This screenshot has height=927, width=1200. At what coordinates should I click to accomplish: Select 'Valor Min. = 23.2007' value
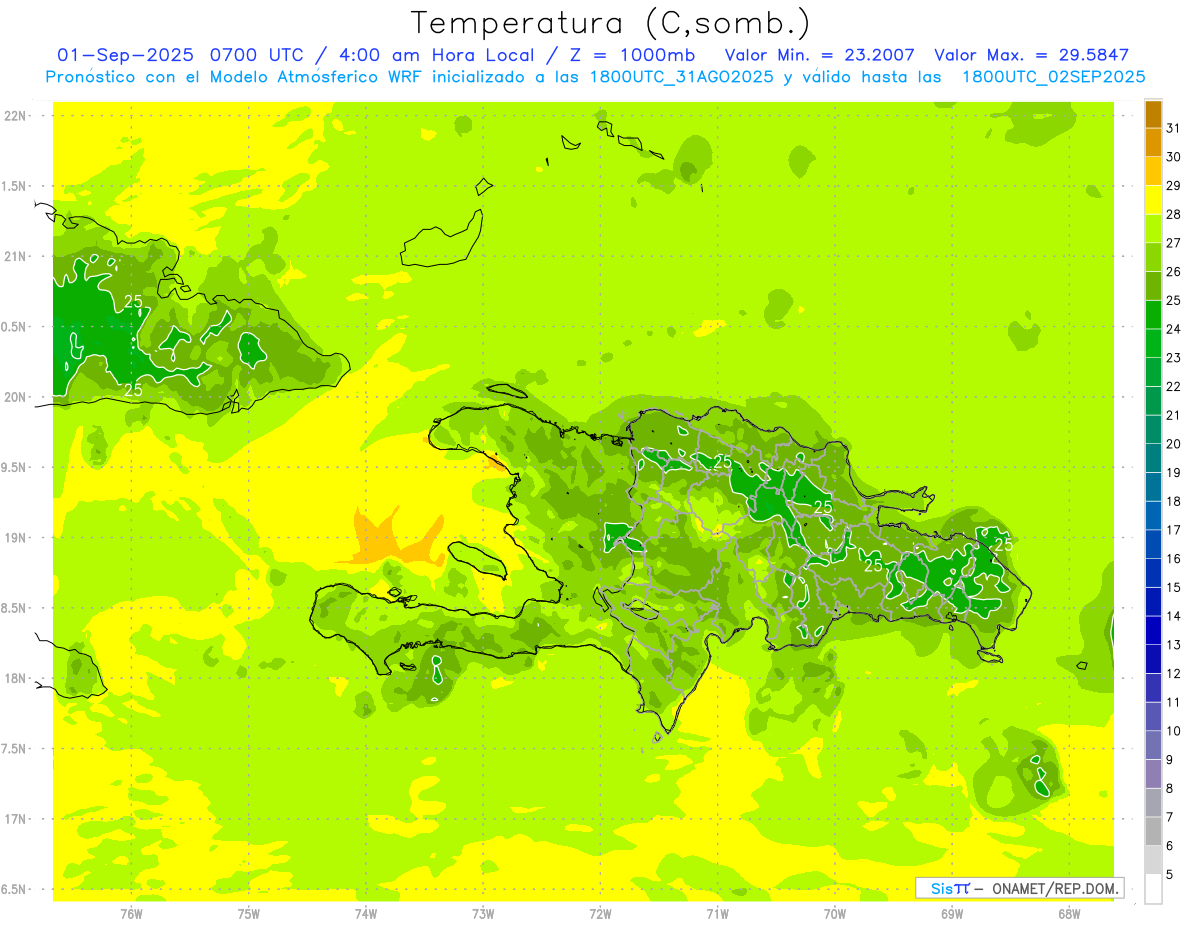pyautogui.click(x=819, y=55)
